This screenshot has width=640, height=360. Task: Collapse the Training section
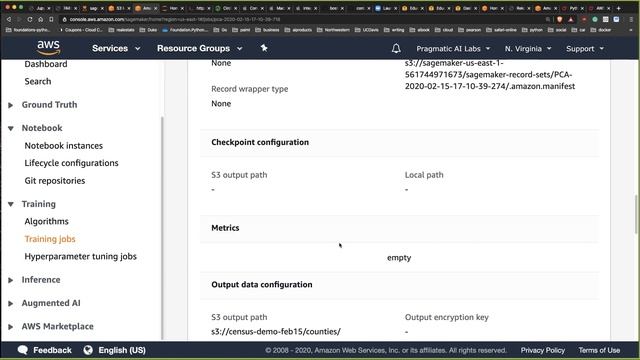(x=11, y=204)
